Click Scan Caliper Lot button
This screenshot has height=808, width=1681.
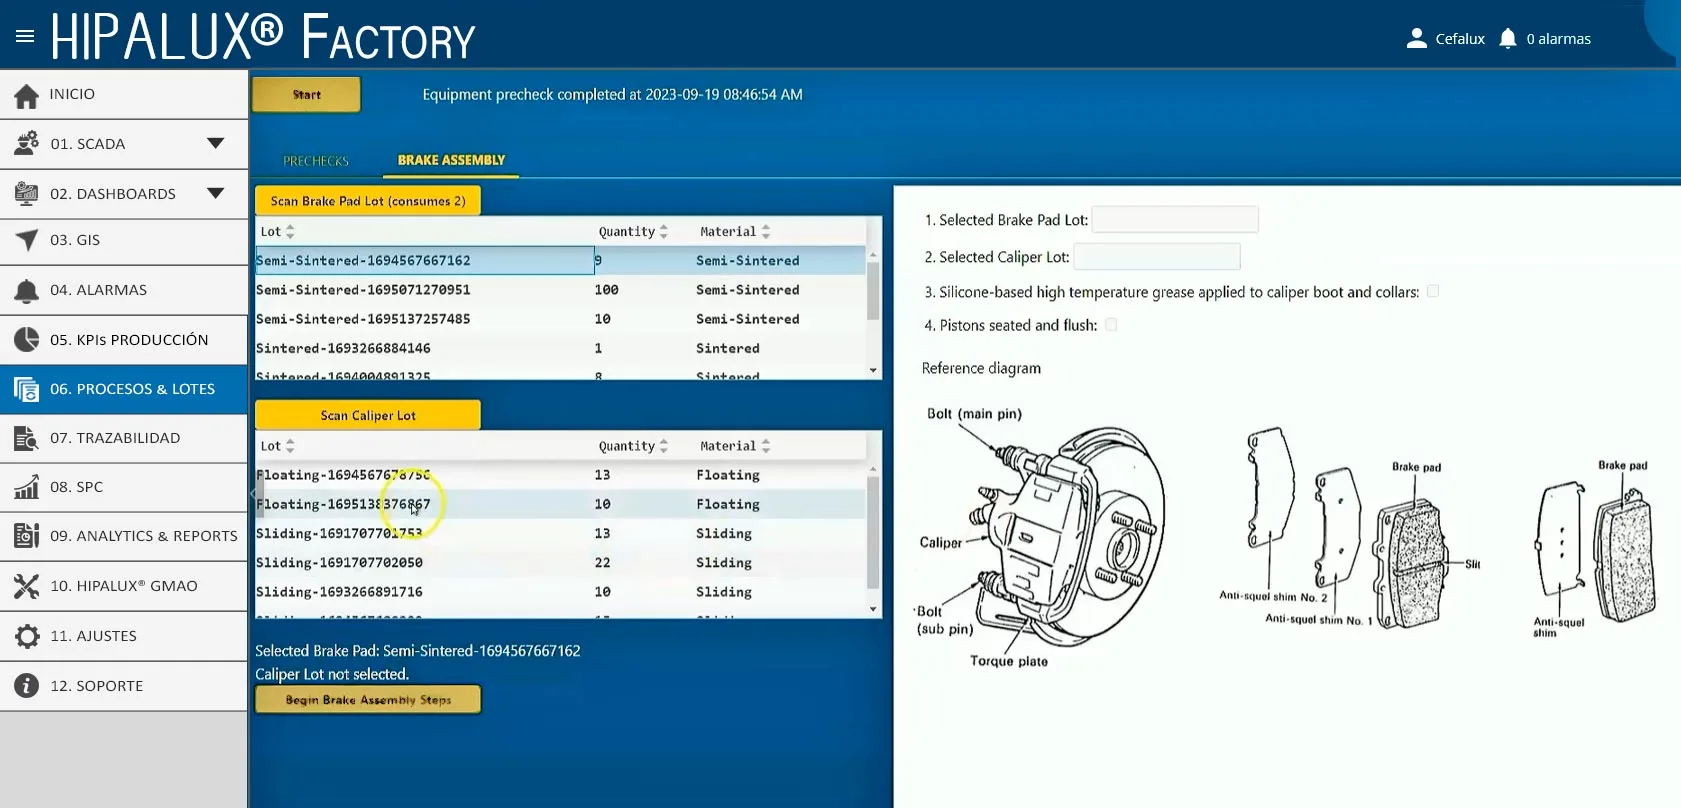point(368,415)
